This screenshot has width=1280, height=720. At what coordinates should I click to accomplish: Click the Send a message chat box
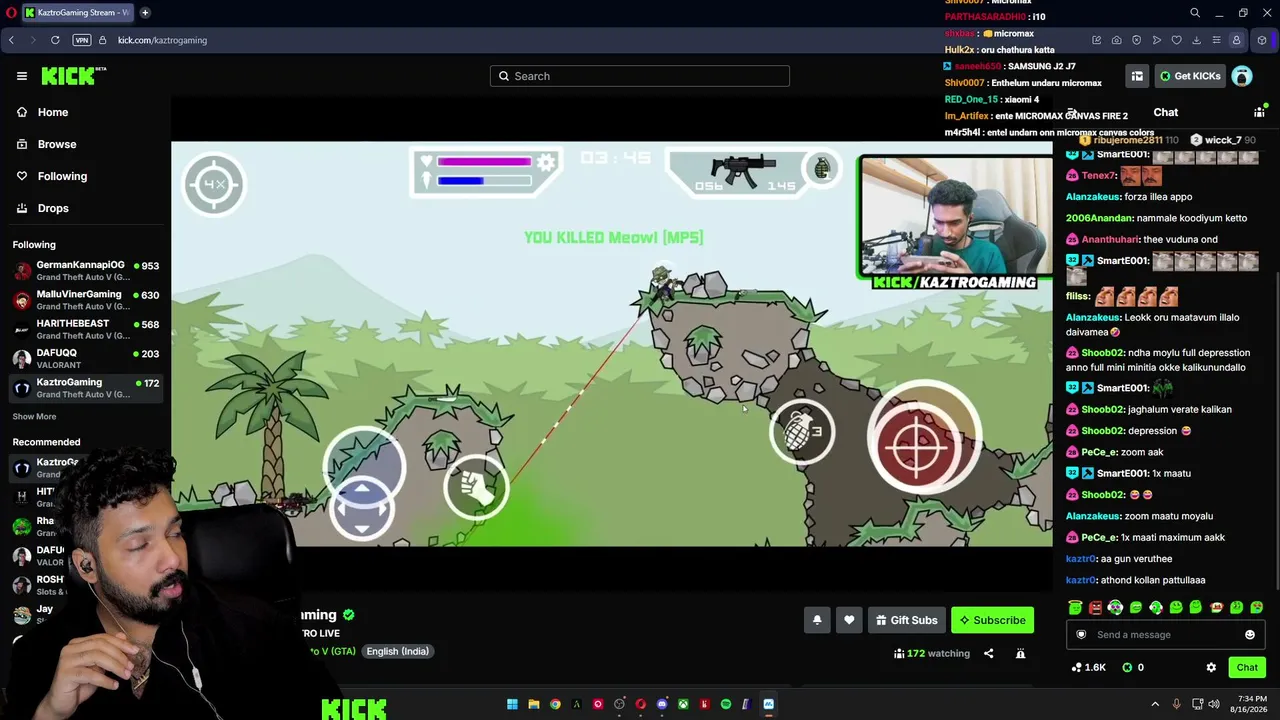1165,635
